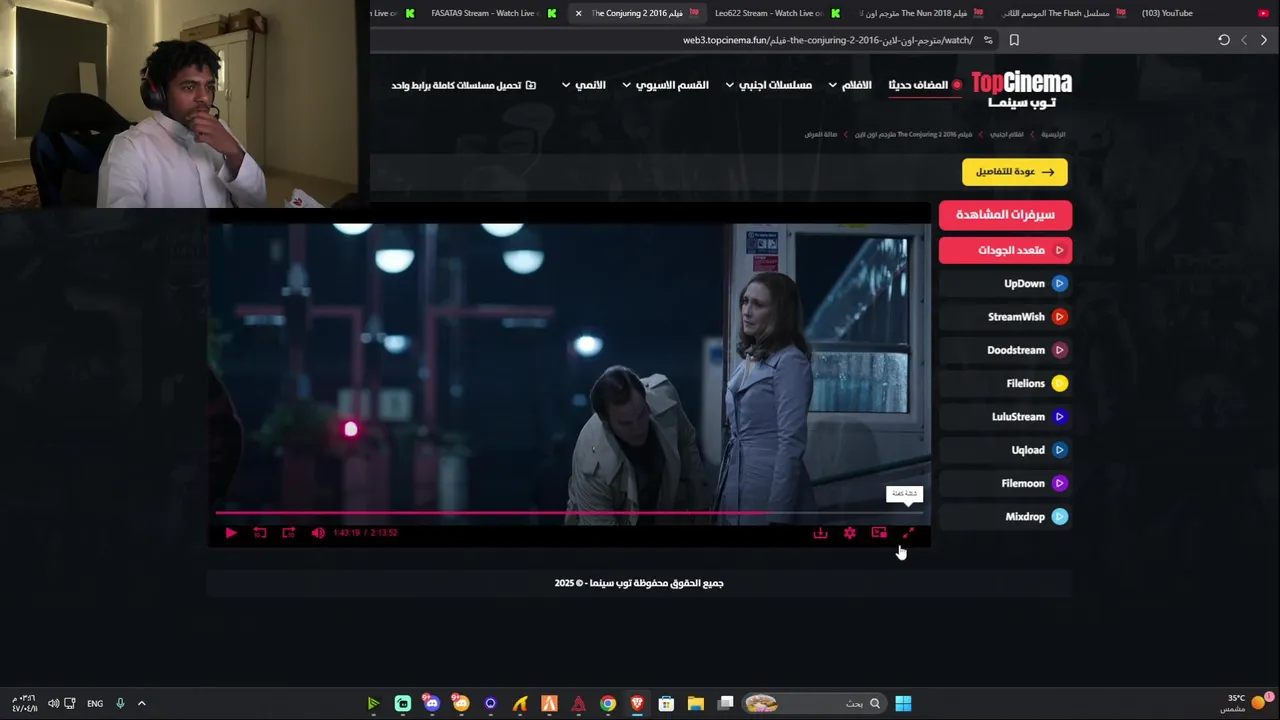This screenshot has height=720, width=1280.
Task: Reload the current page
Action: tap(1224, 40)
